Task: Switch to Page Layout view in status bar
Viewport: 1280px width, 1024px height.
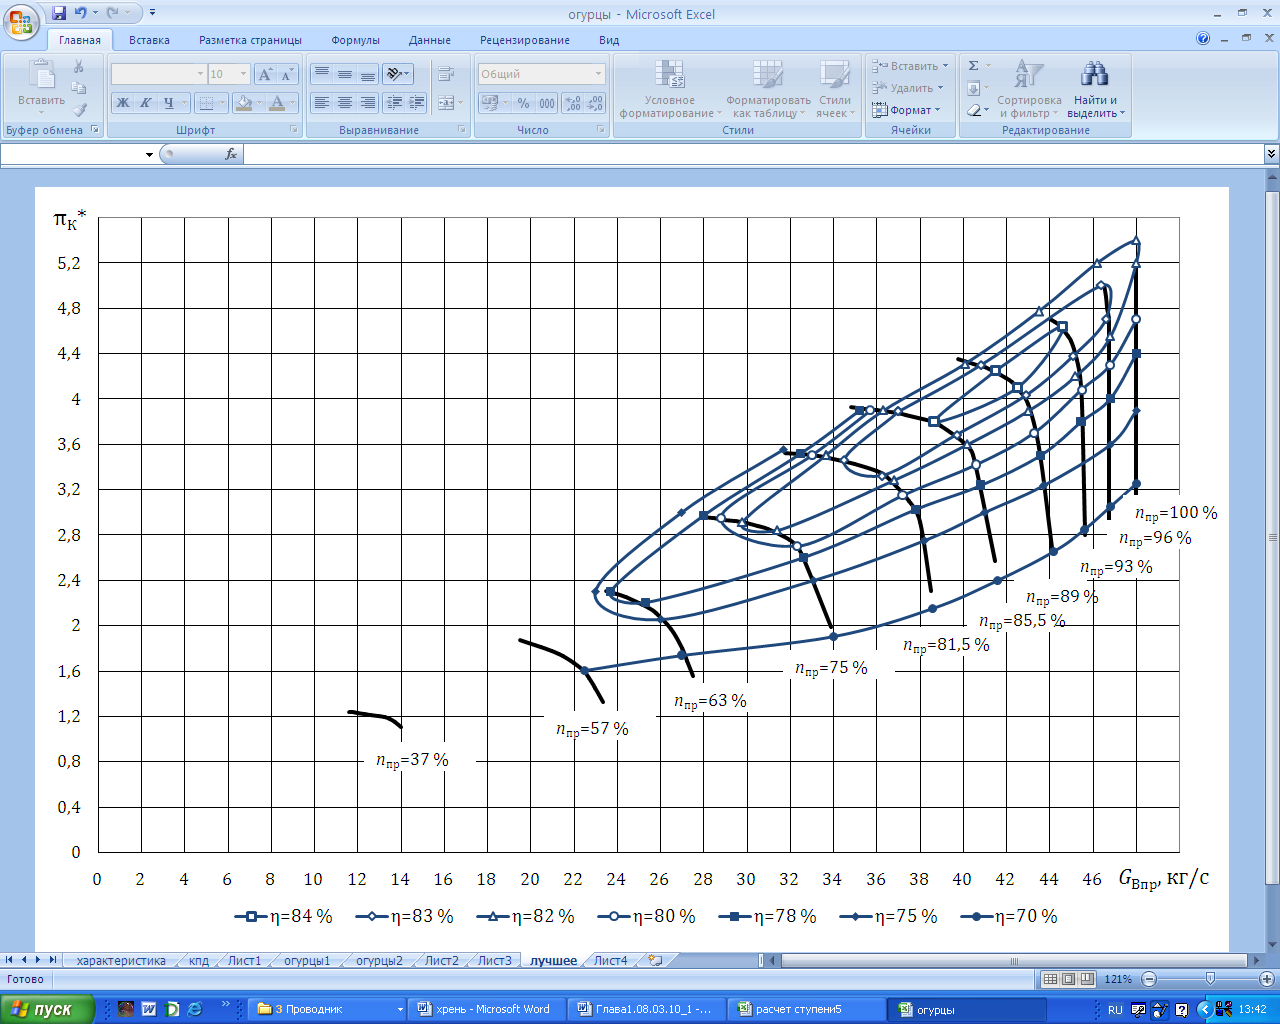Action: [1069, 979]
